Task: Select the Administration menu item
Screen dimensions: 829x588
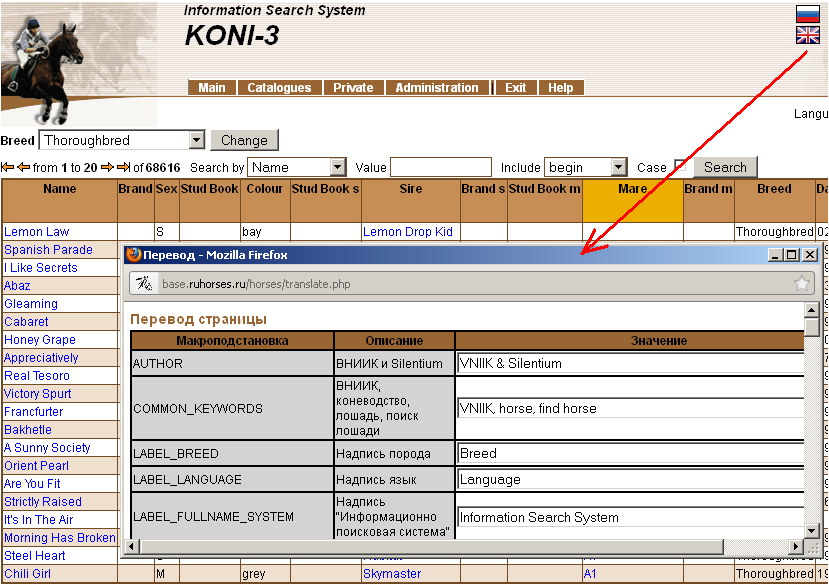Action: click(436, 88)
